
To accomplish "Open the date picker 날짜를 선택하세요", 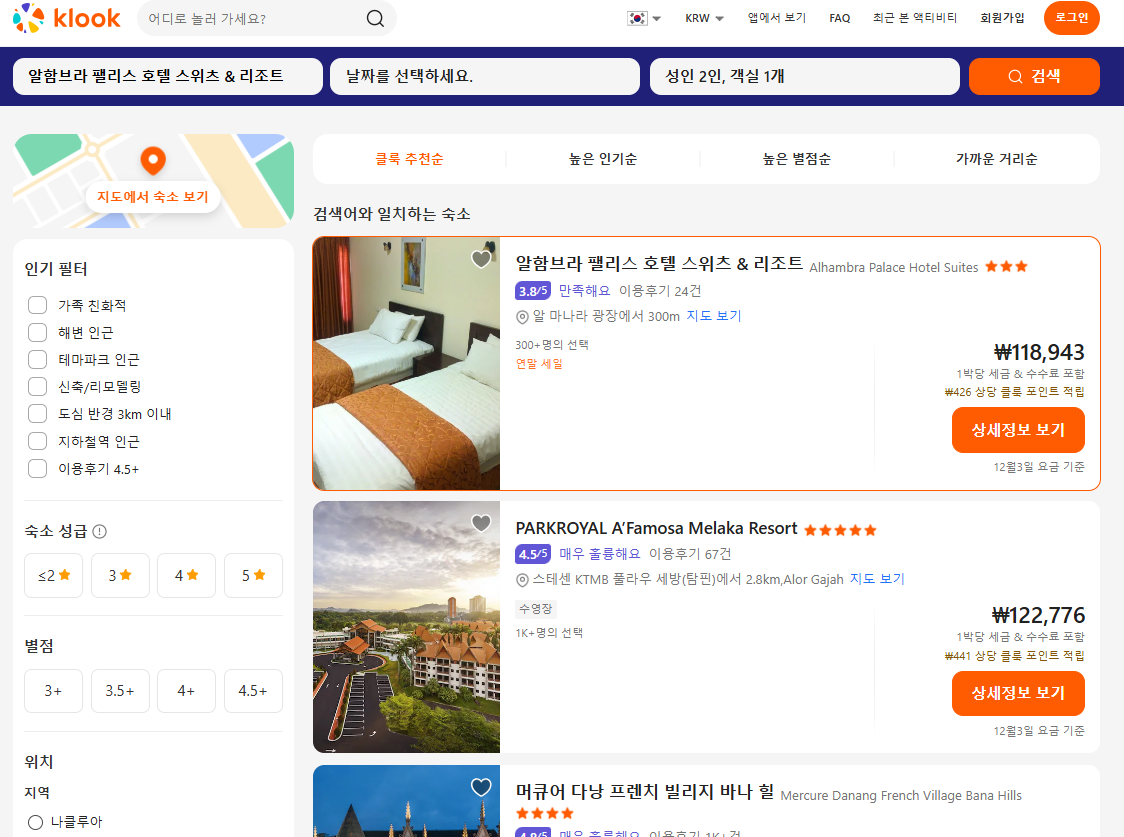I will (x=485, y=76).
